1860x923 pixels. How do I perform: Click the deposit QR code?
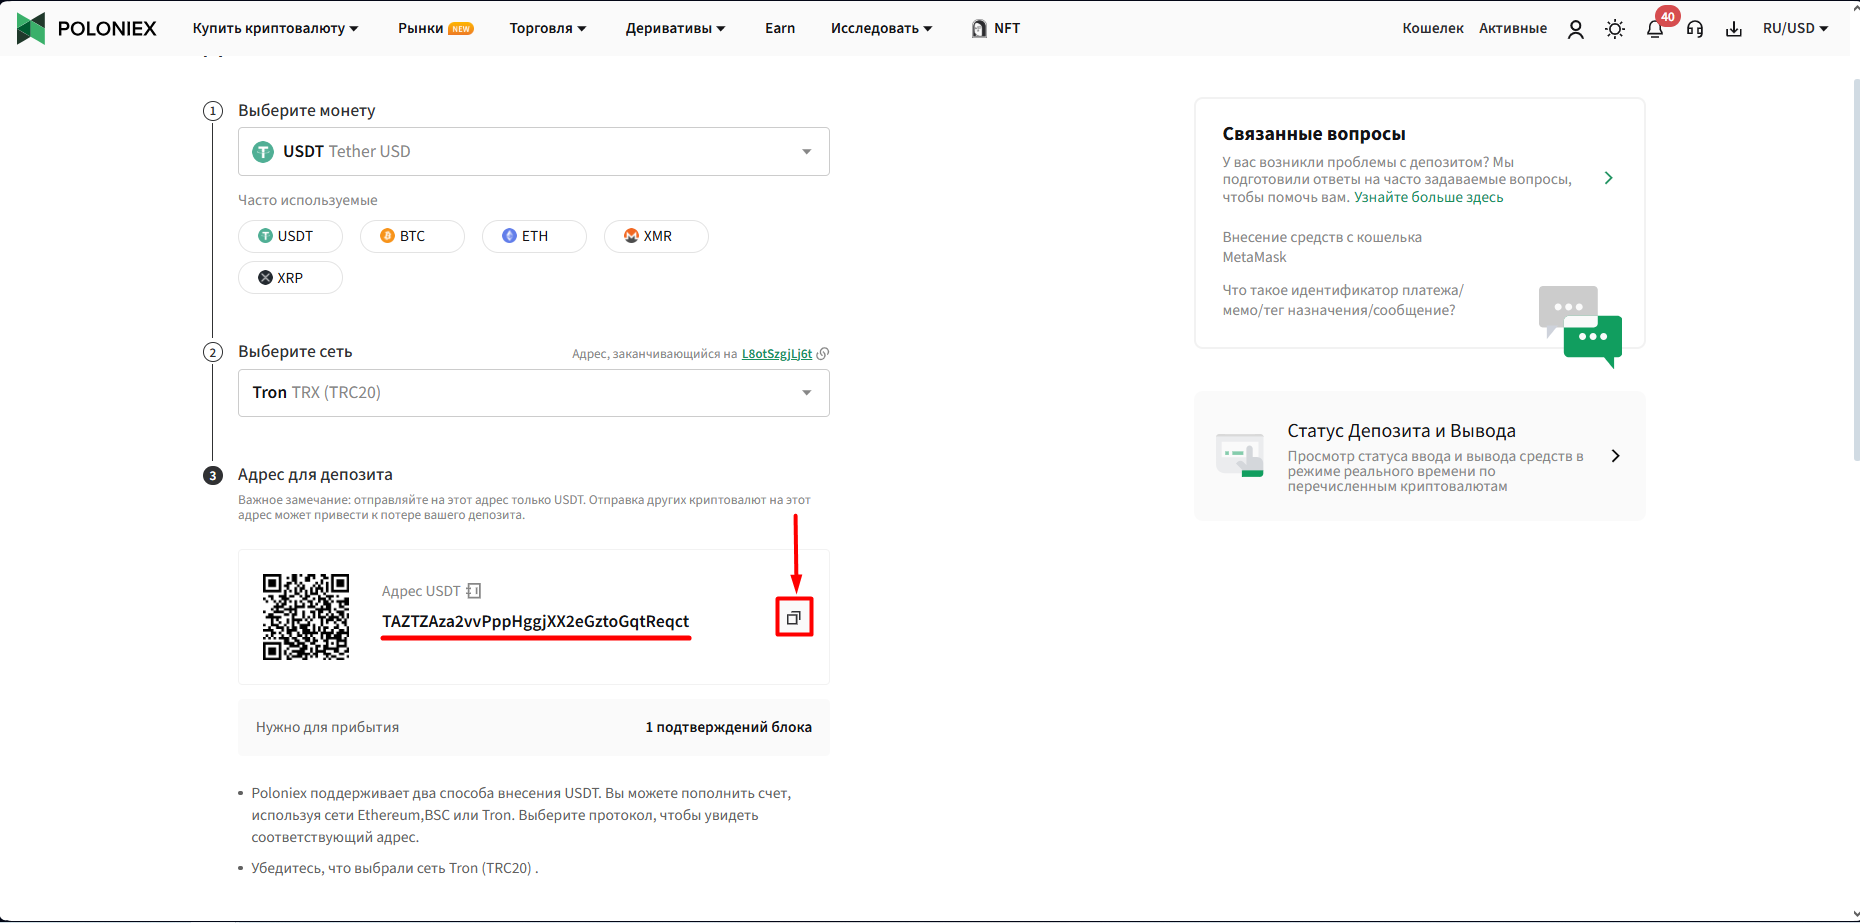pos(306,616)
